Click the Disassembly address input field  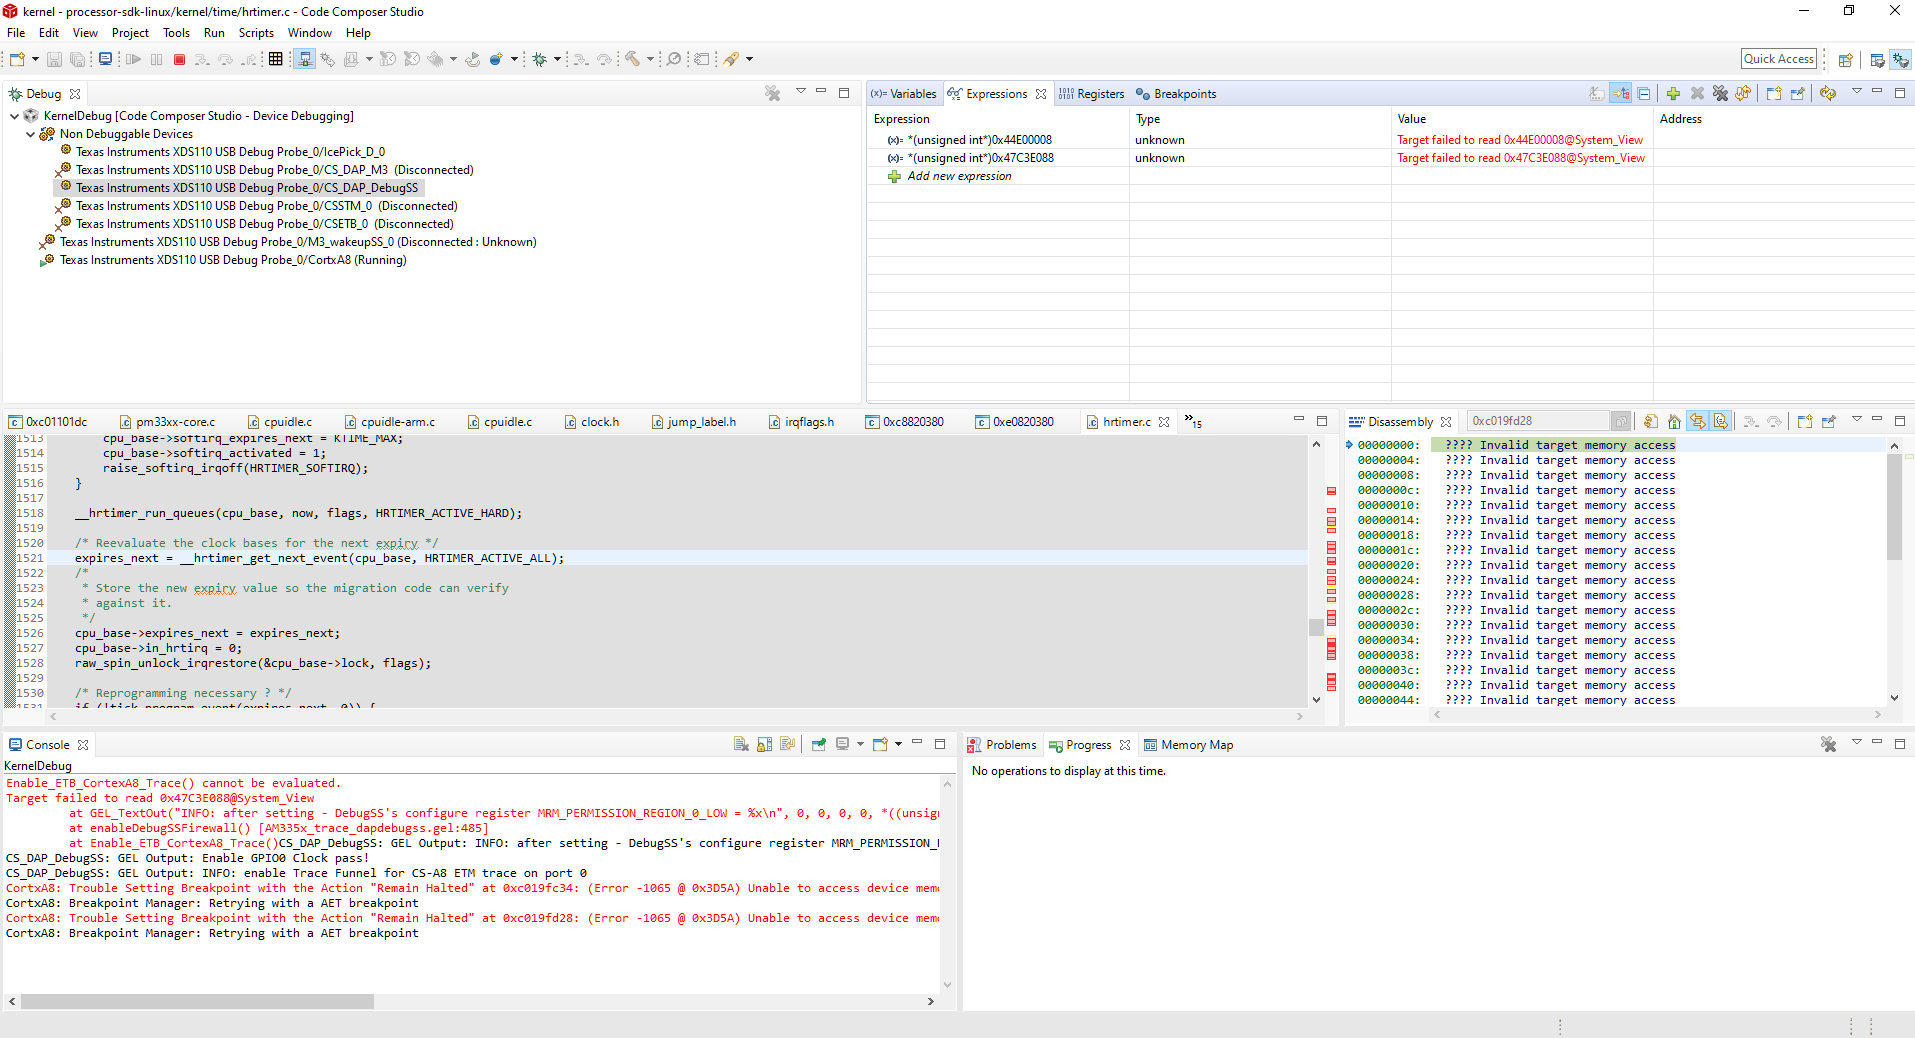[x=1539, y=421]
